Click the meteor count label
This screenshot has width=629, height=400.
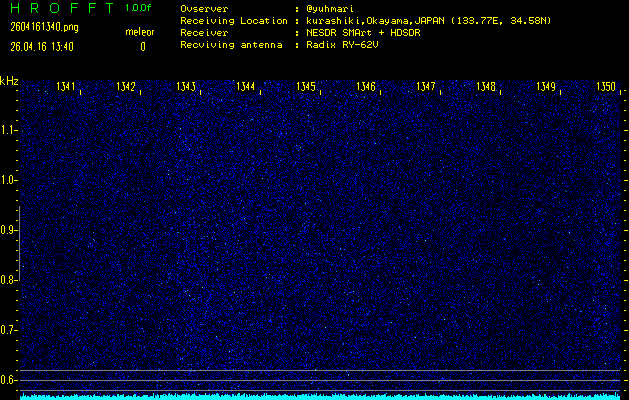140,32
